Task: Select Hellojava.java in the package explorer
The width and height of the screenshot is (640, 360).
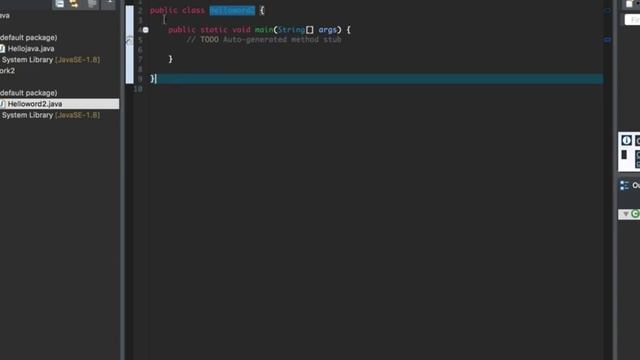Action: (31, 49)
